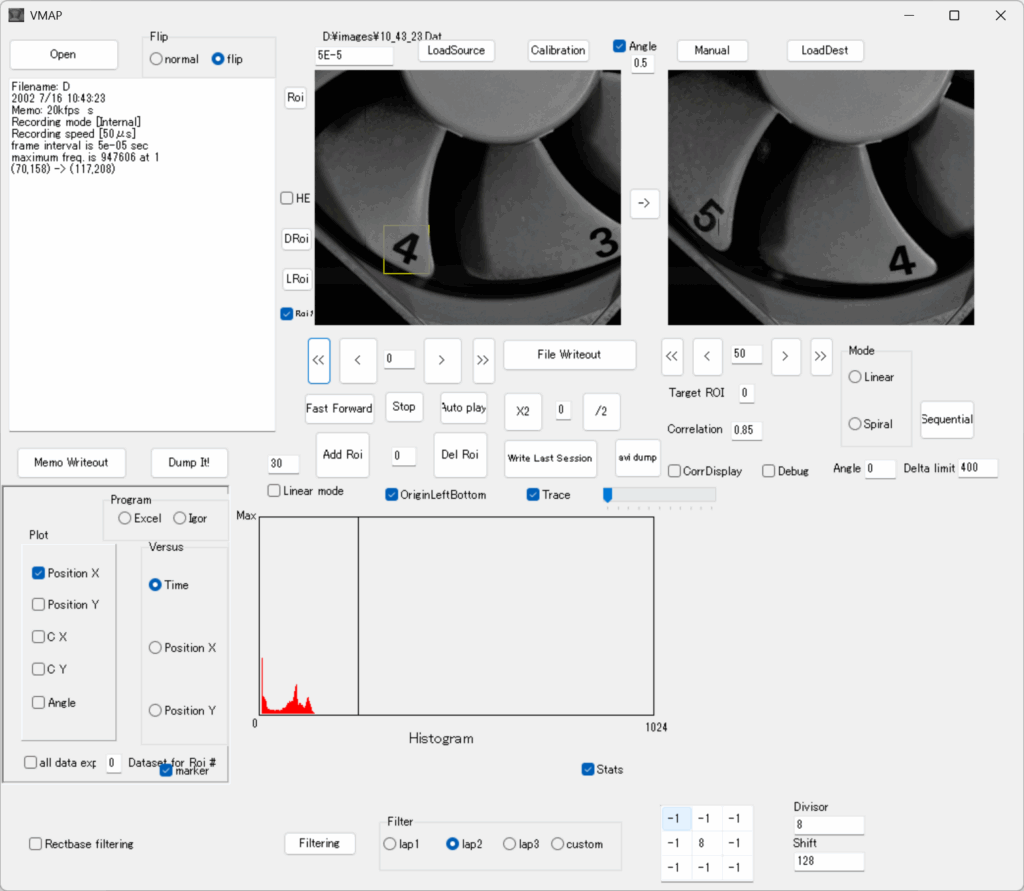Step source image back one frame
Image resolution: width=1024 pixels, height=891 pixels.
(358, 360)
